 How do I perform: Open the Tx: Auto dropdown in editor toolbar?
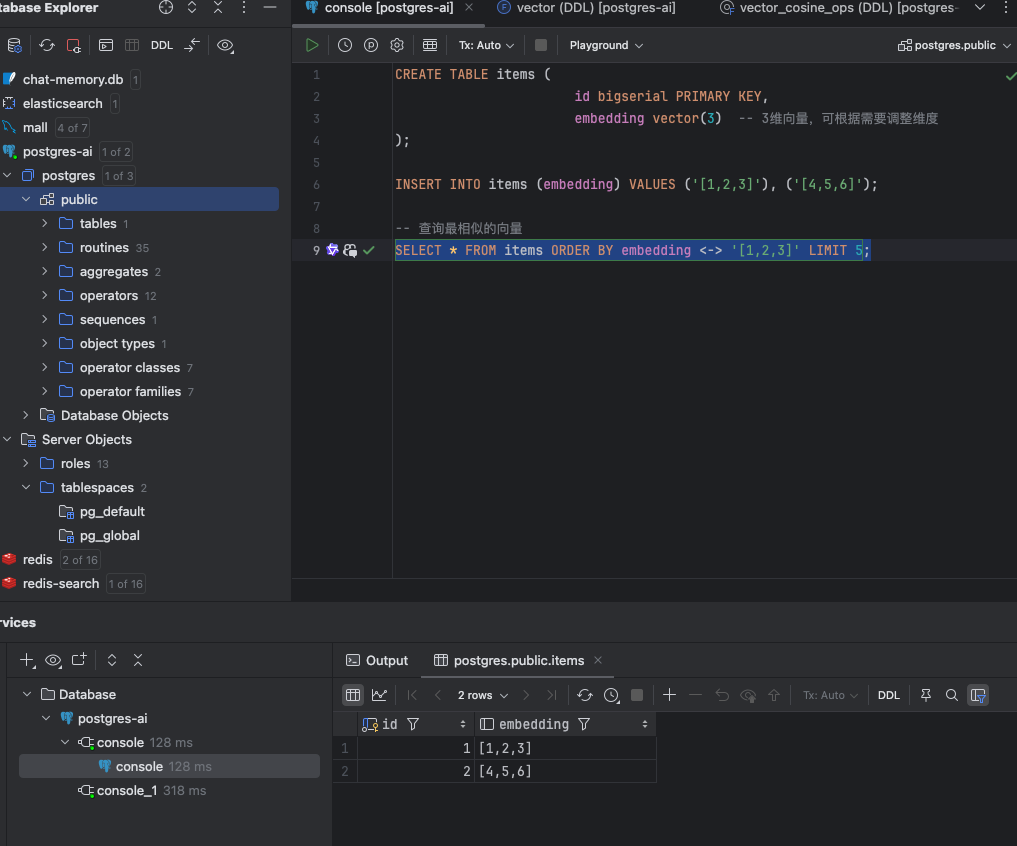coord(486,45)
